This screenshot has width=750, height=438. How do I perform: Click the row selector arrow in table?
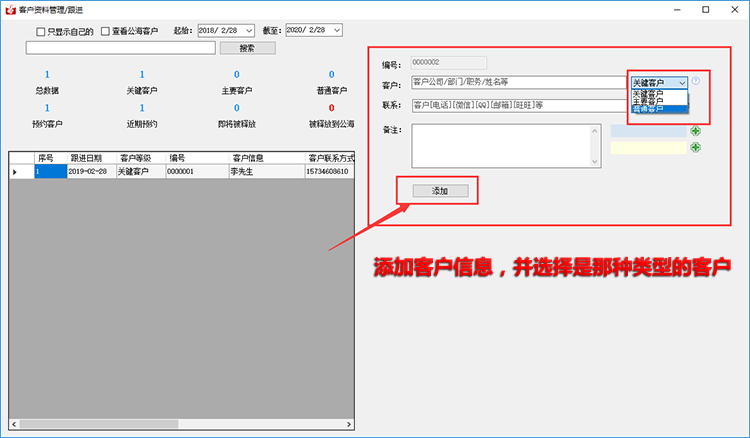[x=15, y=172]
